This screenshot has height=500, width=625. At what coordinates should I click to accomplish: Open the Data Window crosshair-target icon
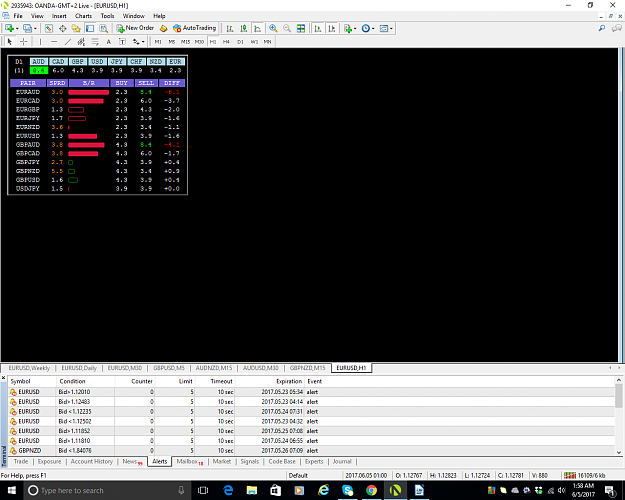[63, 28]
